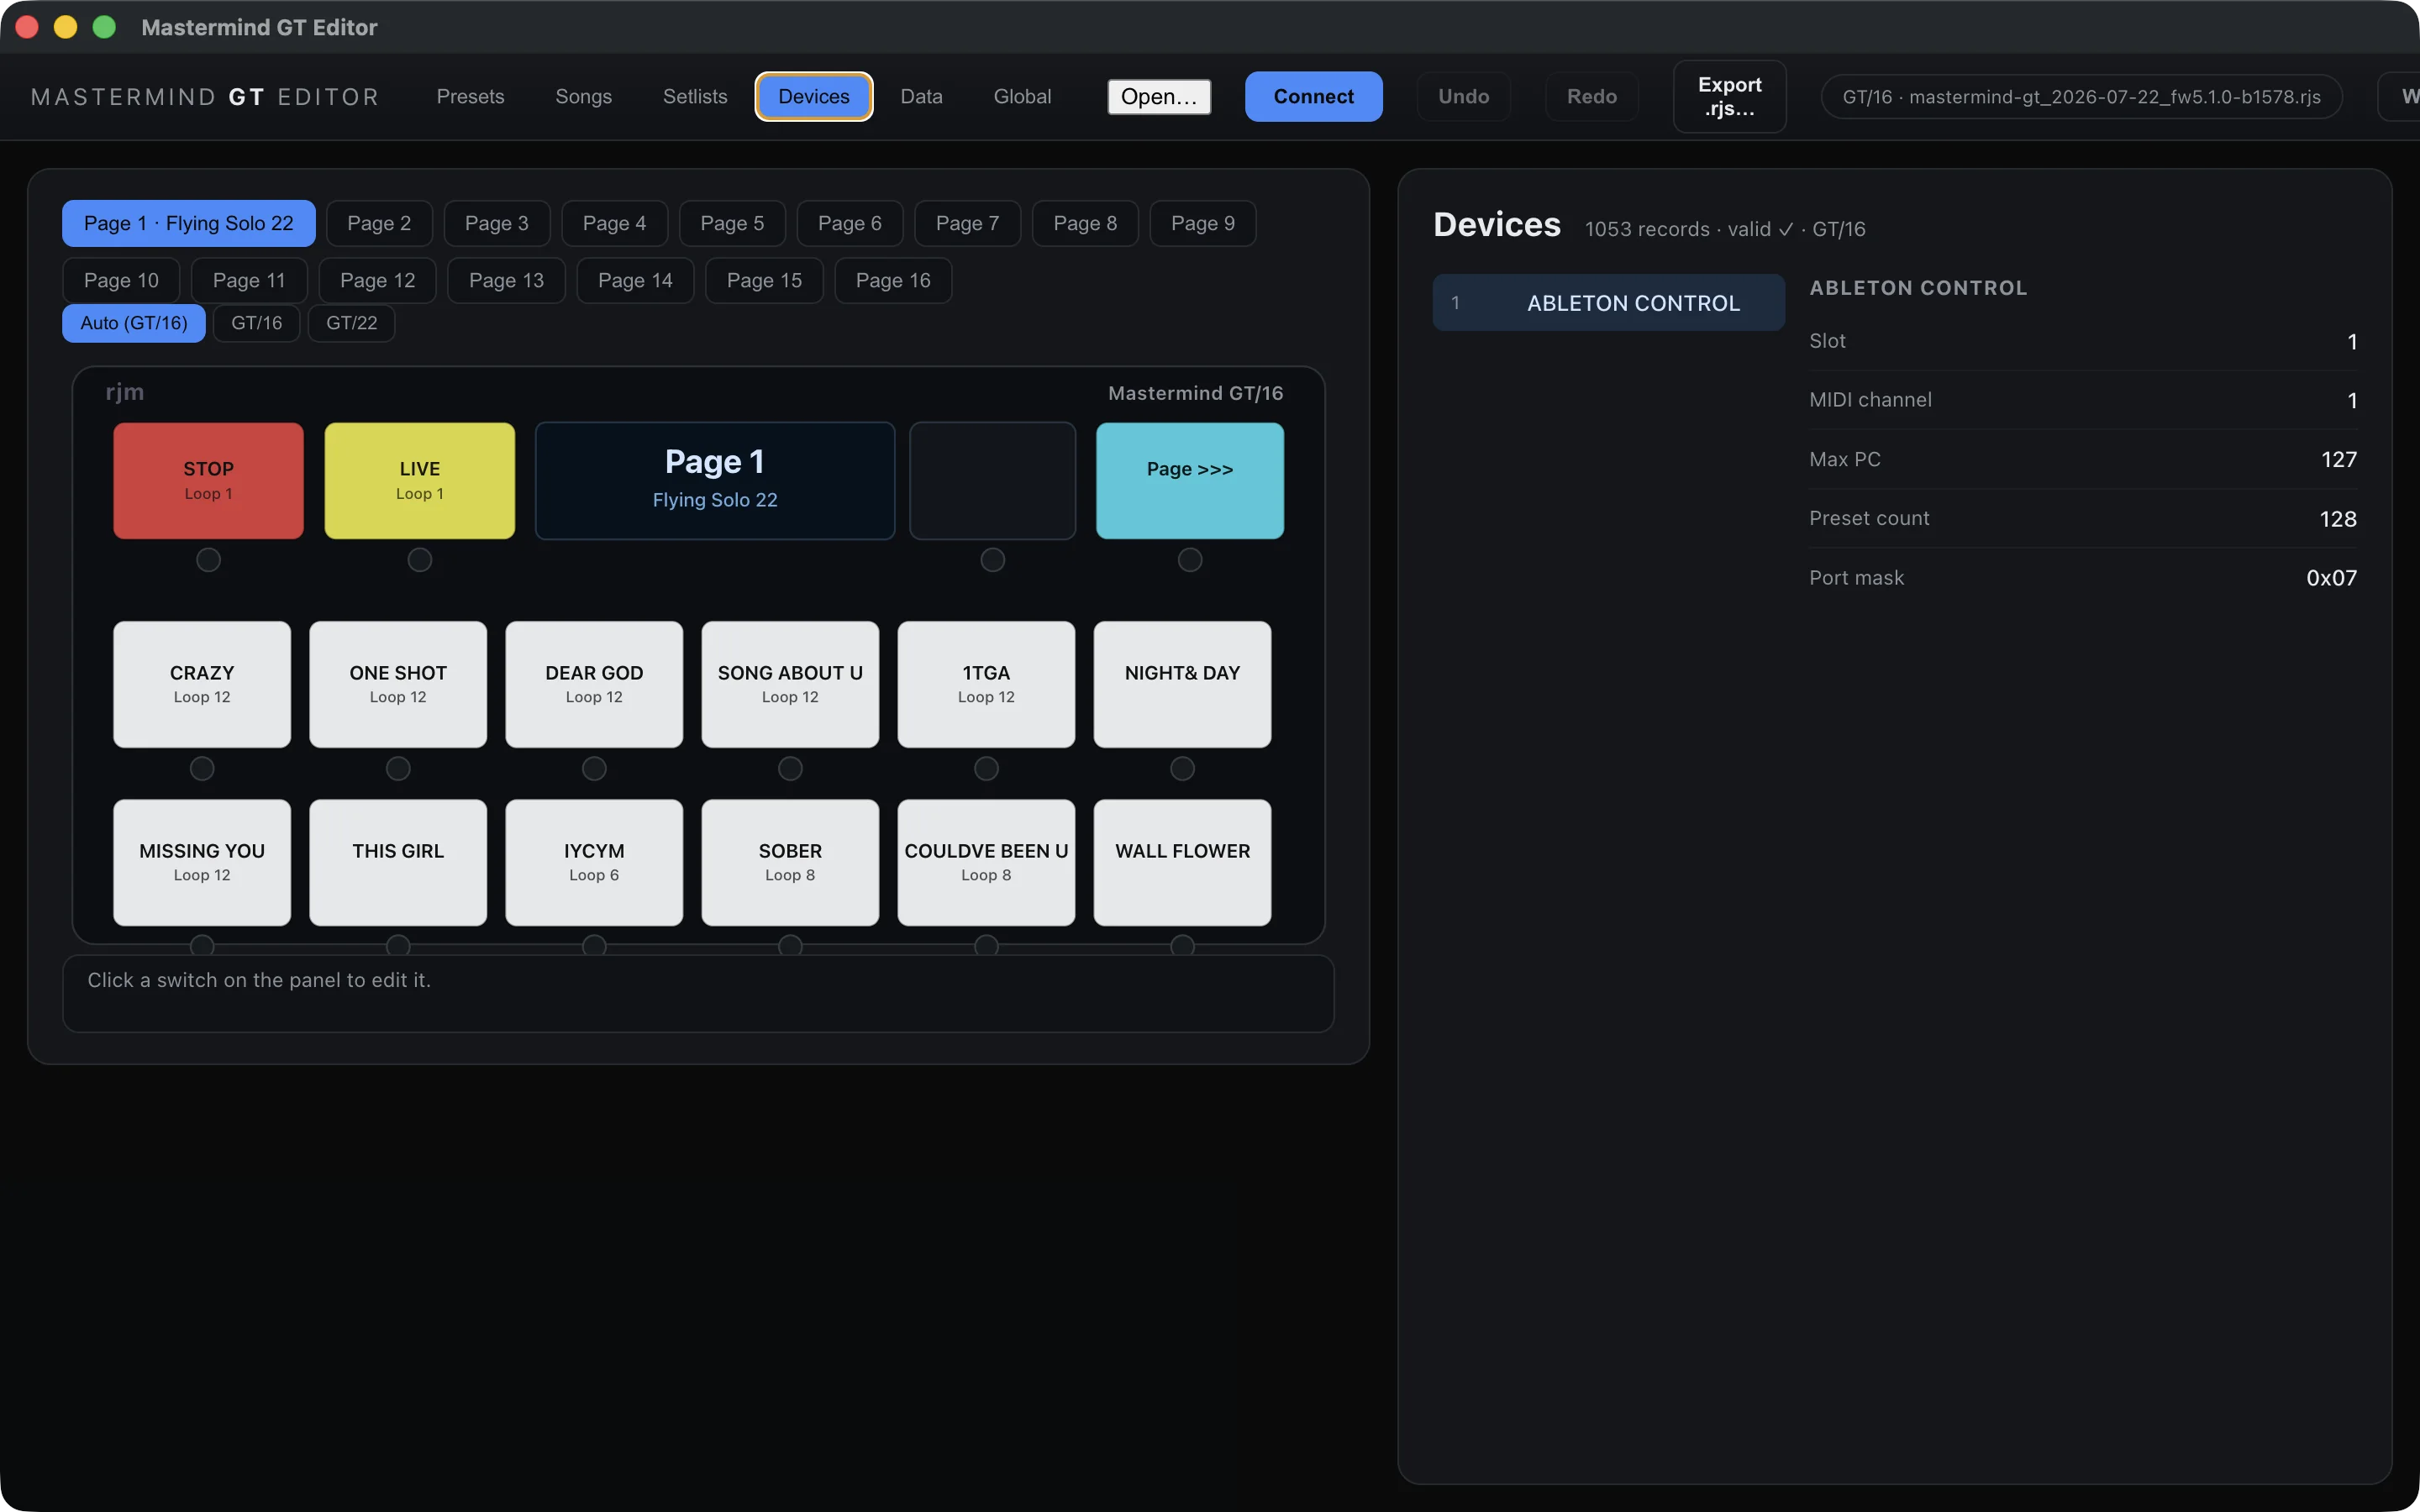Click Export .rjs… button
This screenshot has height=1512, width=2420.
1729,96
